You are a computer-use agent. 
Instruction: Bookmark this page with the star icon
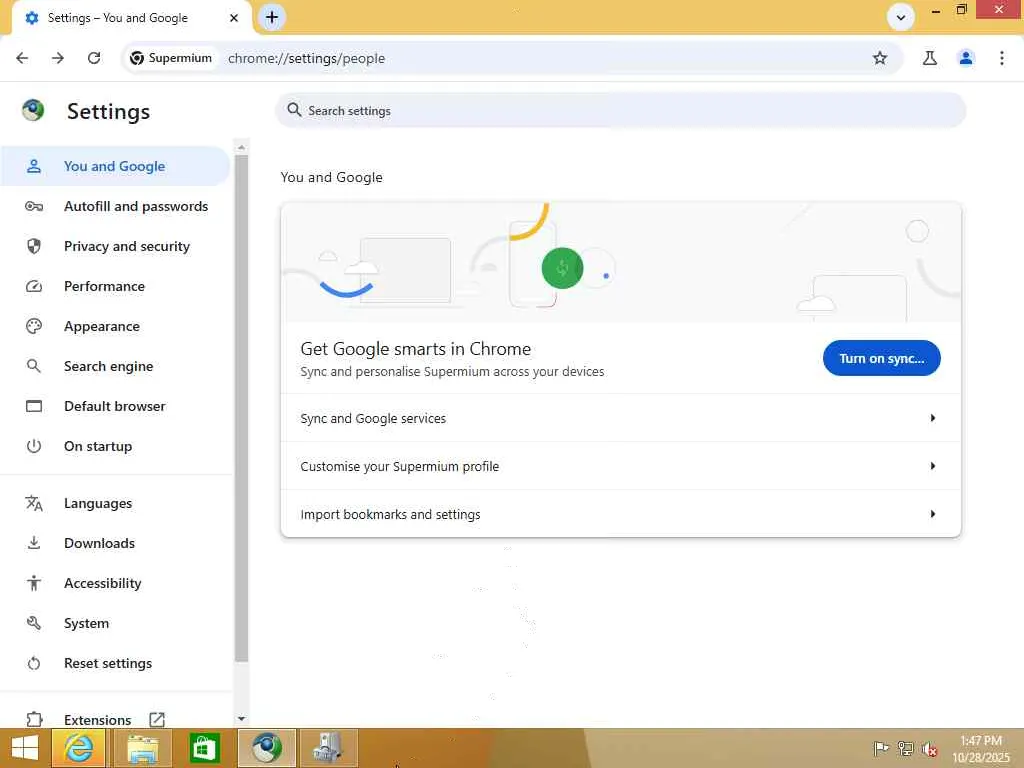click(x=880, y=58)
